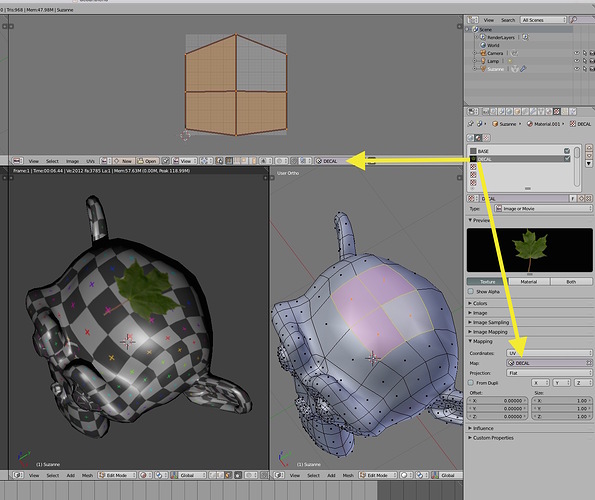595x500 pixels.
Task: Click the RenderLayers icon in outliner
Action: (x=483, y=37)
